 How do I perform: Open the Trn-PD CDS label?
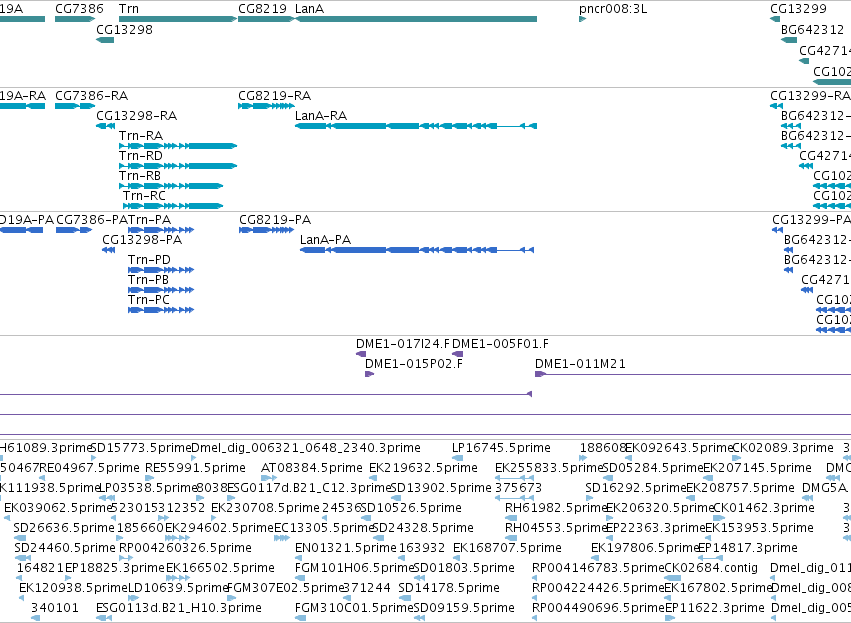[149, 260]
